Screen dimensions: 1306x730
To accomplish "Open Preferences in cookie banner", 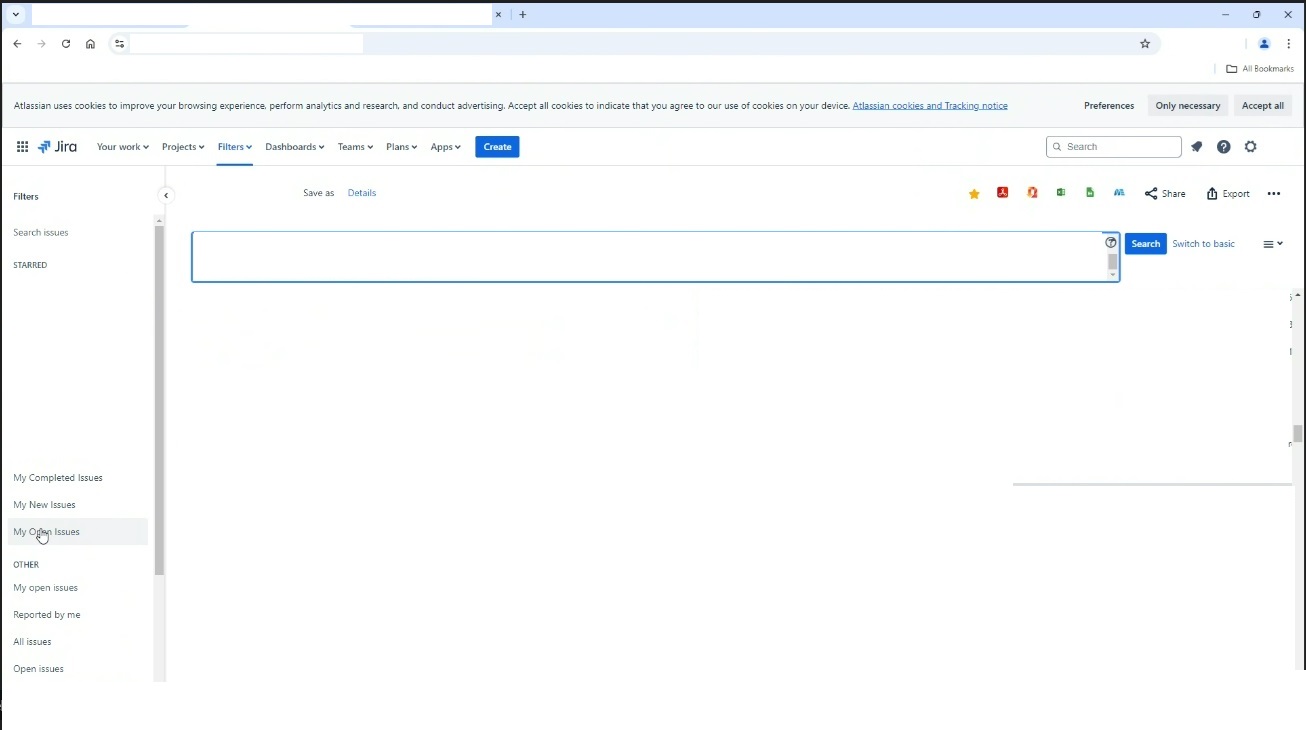I will click(x=1109, y=106).
